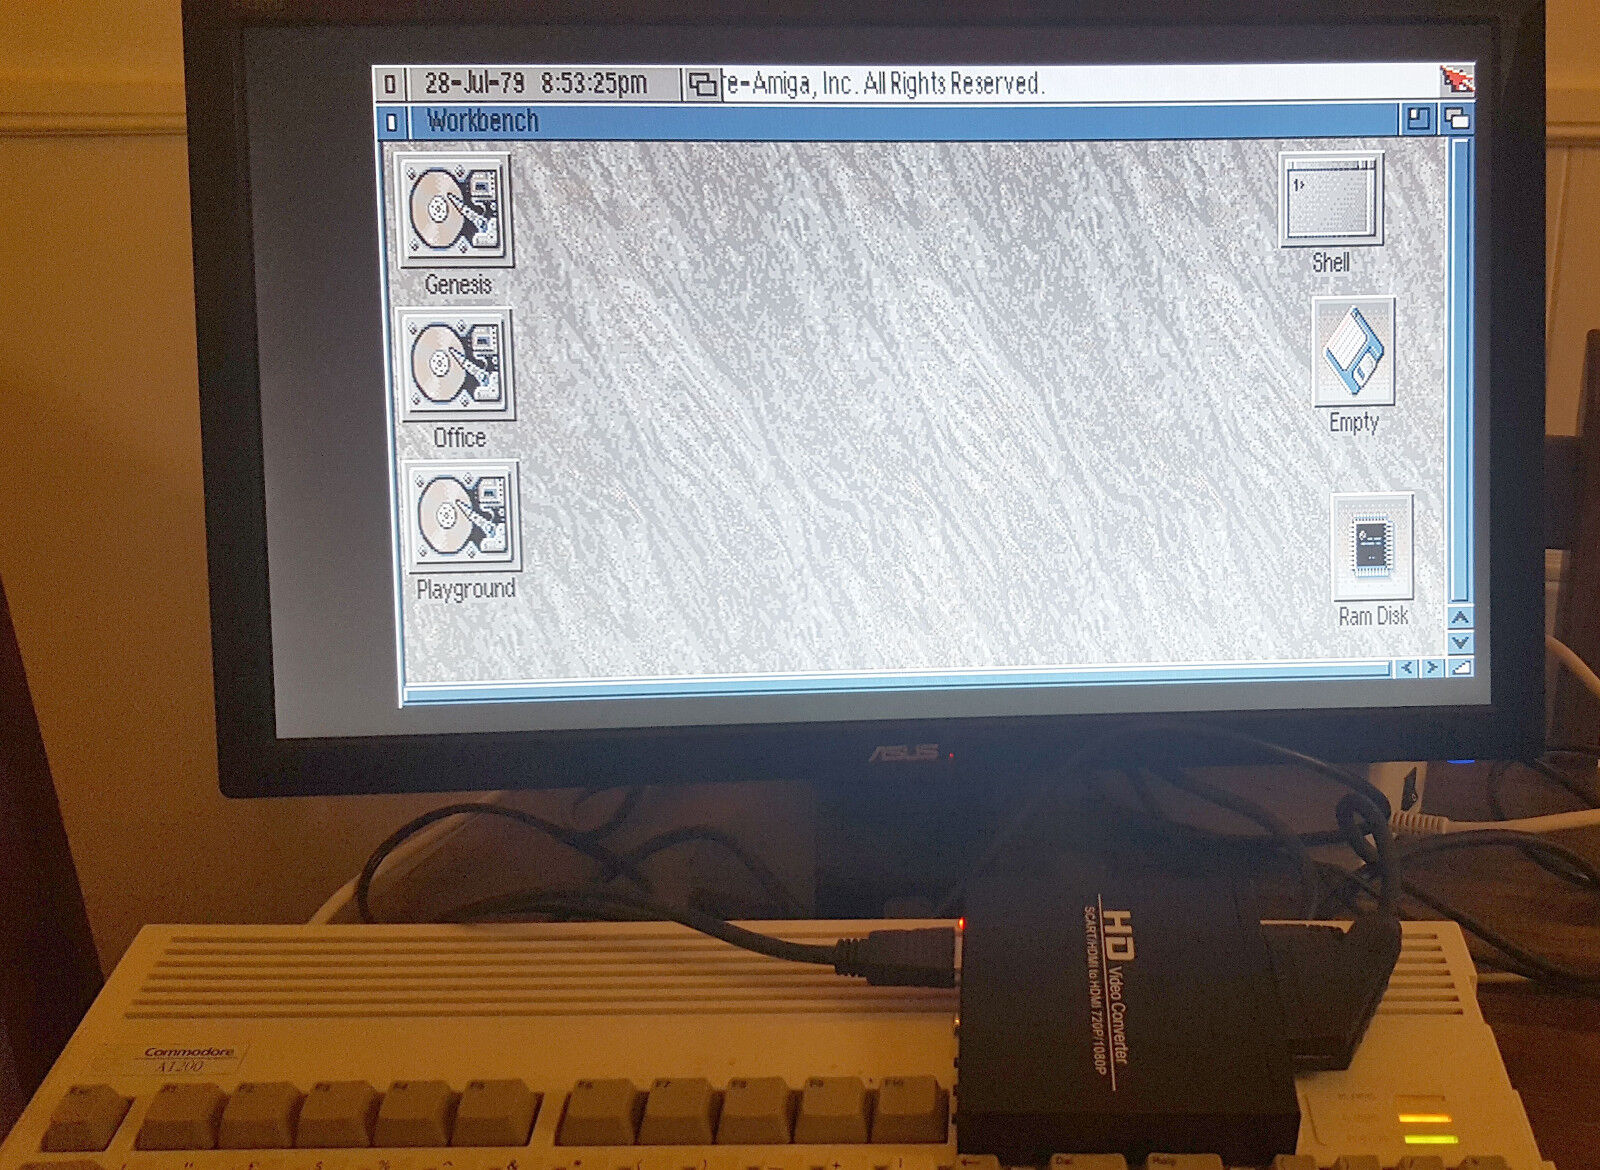The image size is (1600, 1170).
Task: Click the left arrow of Workbench scrollbar
Action: click(1407, 667)
